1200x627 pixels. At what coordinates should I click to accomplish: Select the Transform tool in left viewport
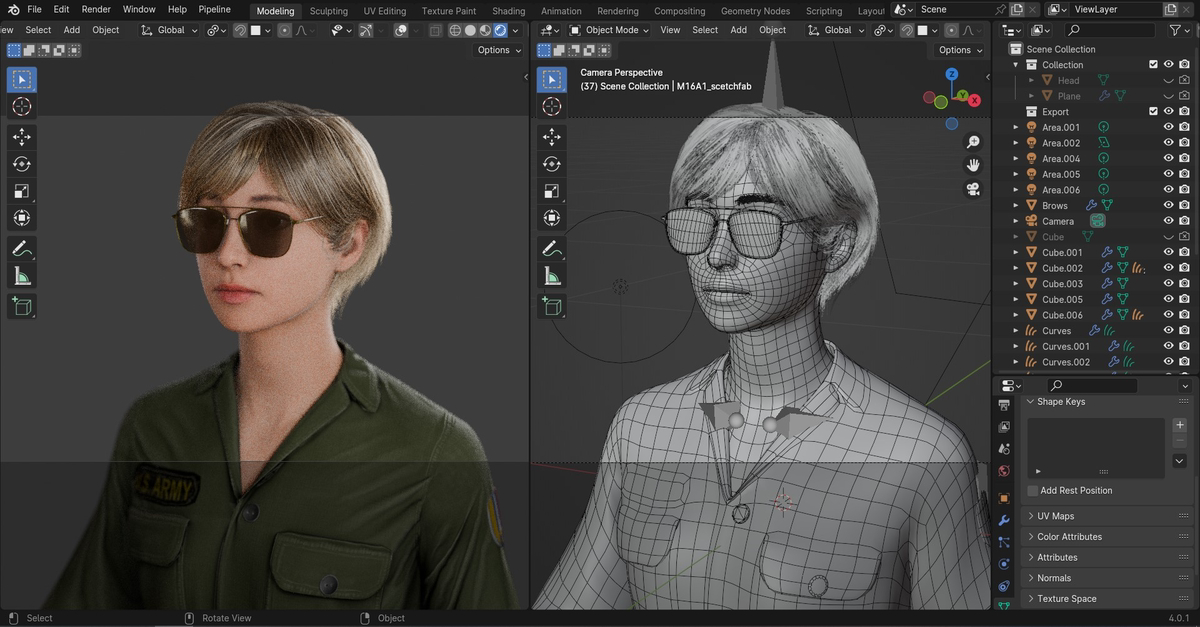21,218
